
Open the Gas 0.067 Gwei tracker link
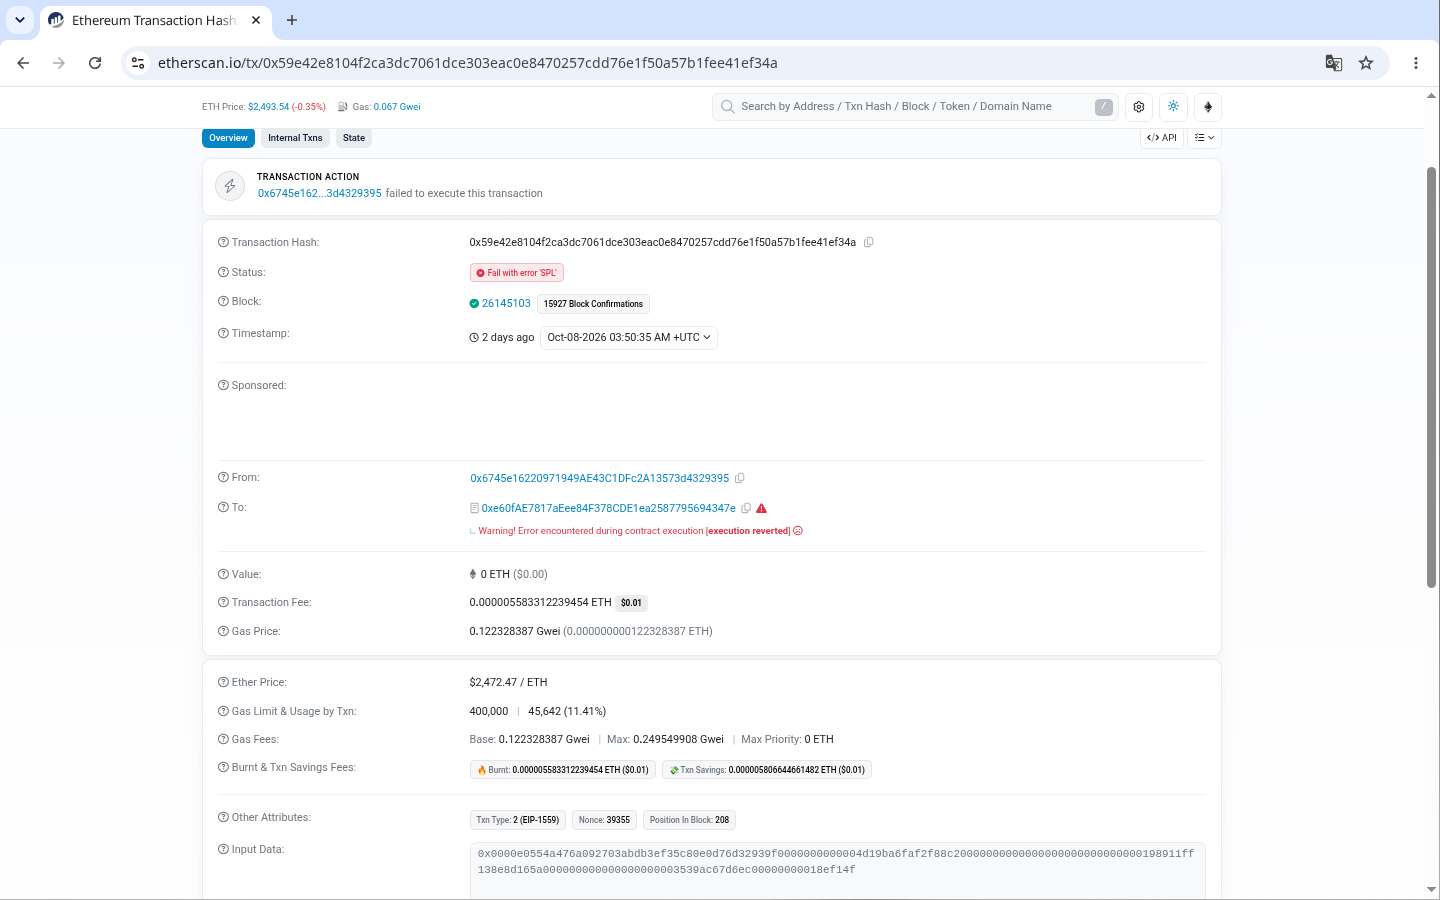click(397, 107)
